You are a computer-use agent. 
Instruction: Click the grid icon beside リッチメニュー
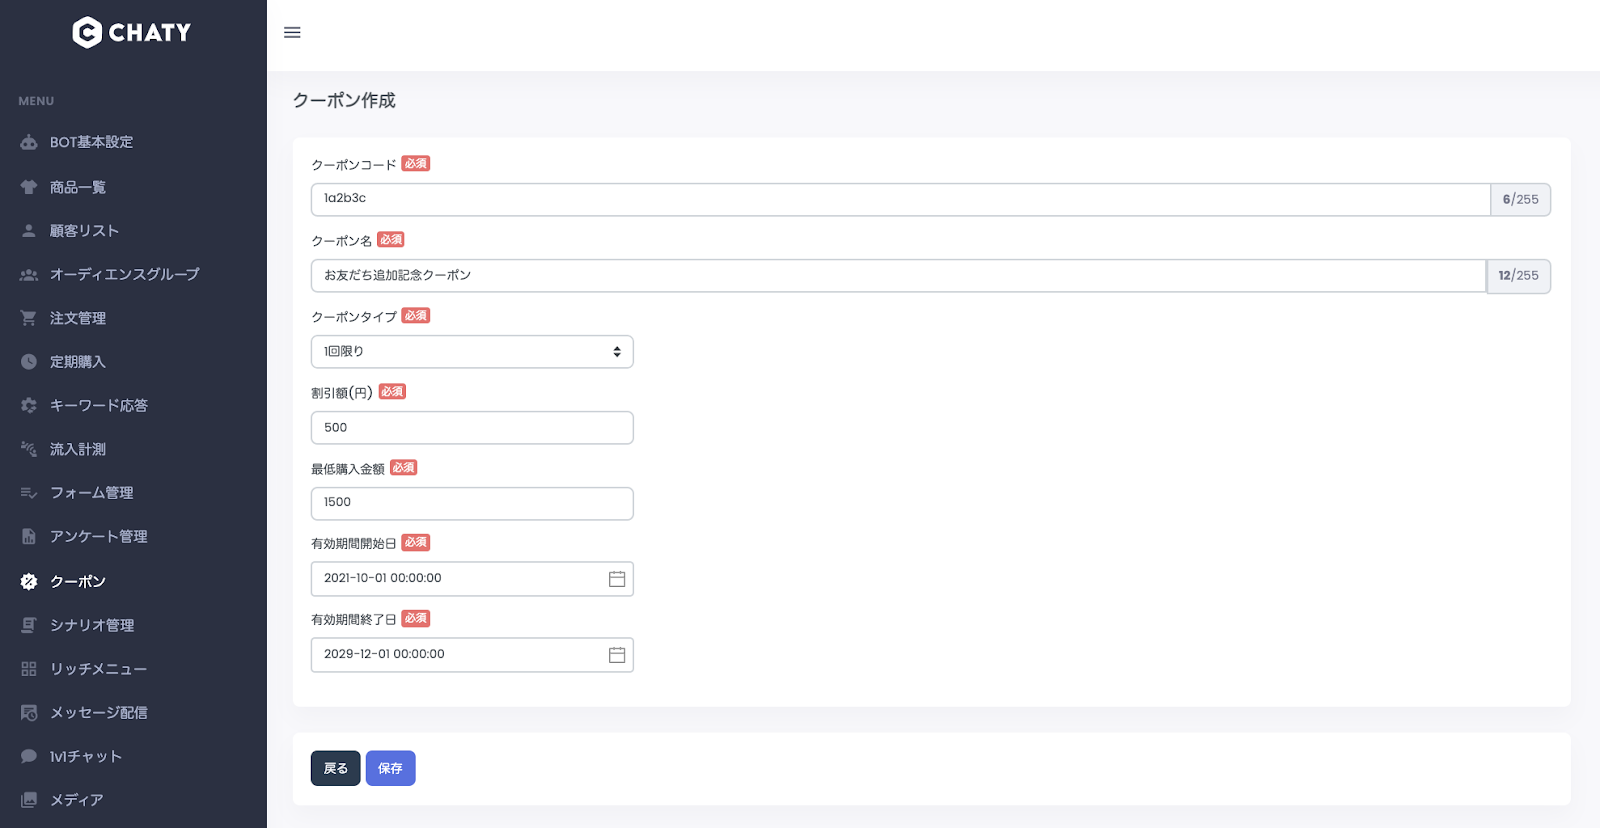tap(29, 669)
